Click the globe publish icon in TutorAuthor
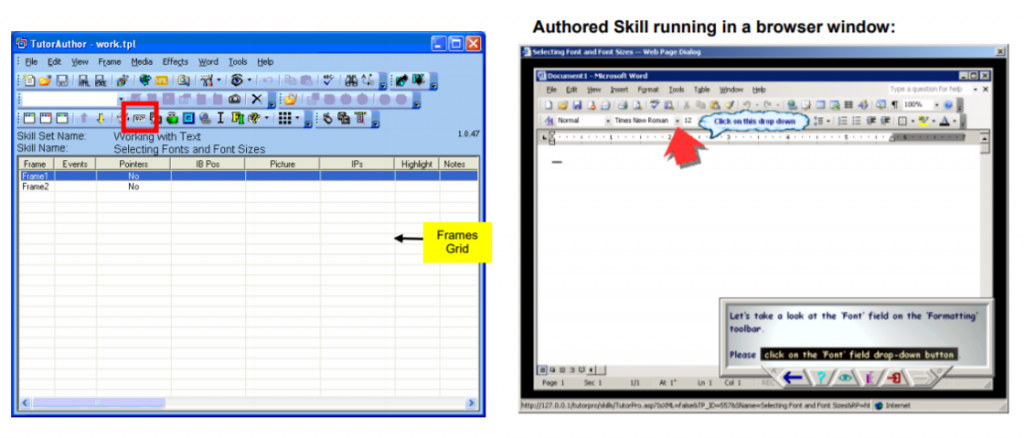This screenshot has height=438, width=1024. point(145,81)
